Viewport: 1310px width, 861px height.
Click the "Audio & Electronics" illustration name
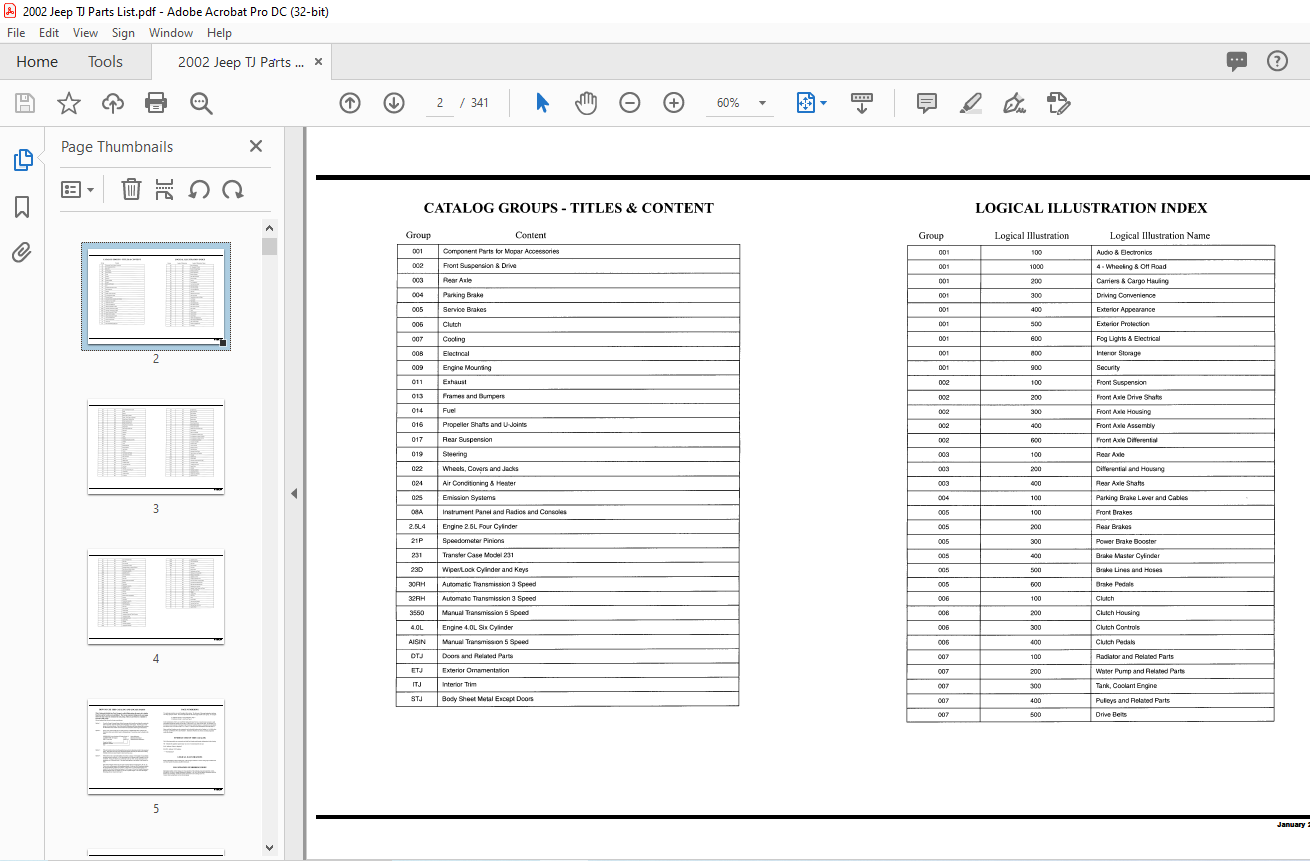pos(1124,253)
